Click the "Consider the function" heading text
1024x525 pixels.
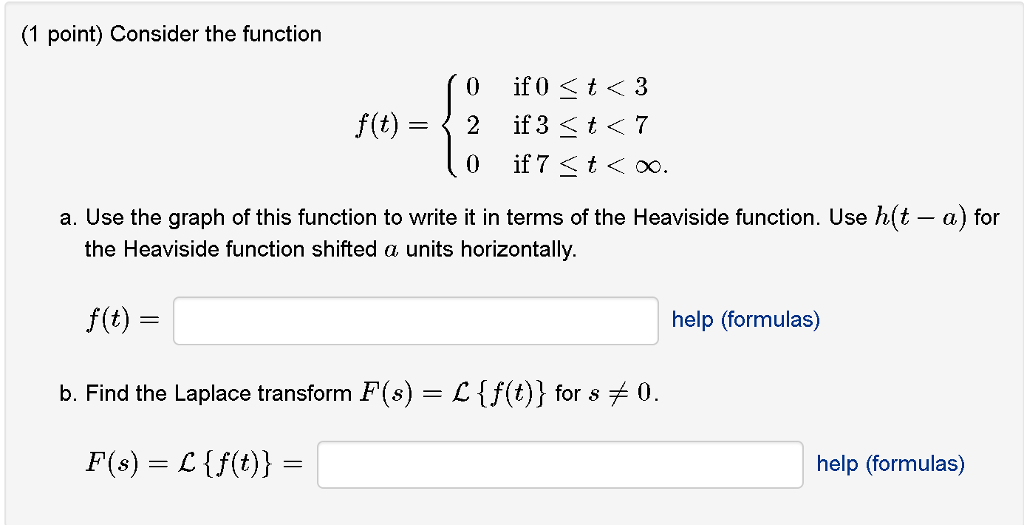216,35
